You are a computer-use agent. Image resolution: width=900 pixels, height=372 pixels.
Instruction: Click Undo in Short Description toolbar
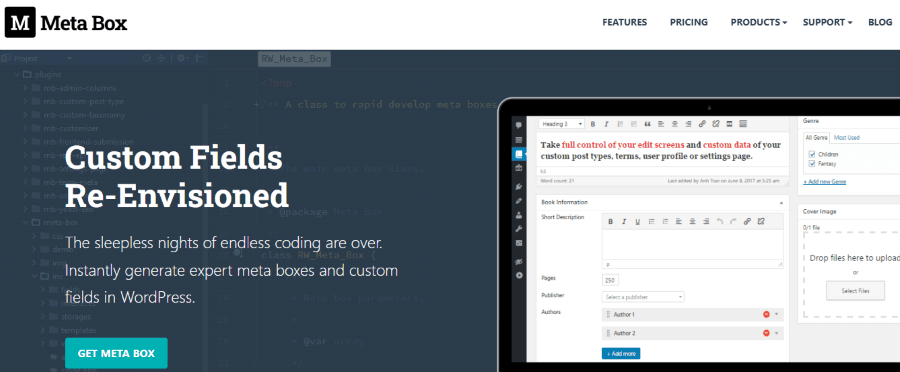pyautogui.click(x=720, y=222)
